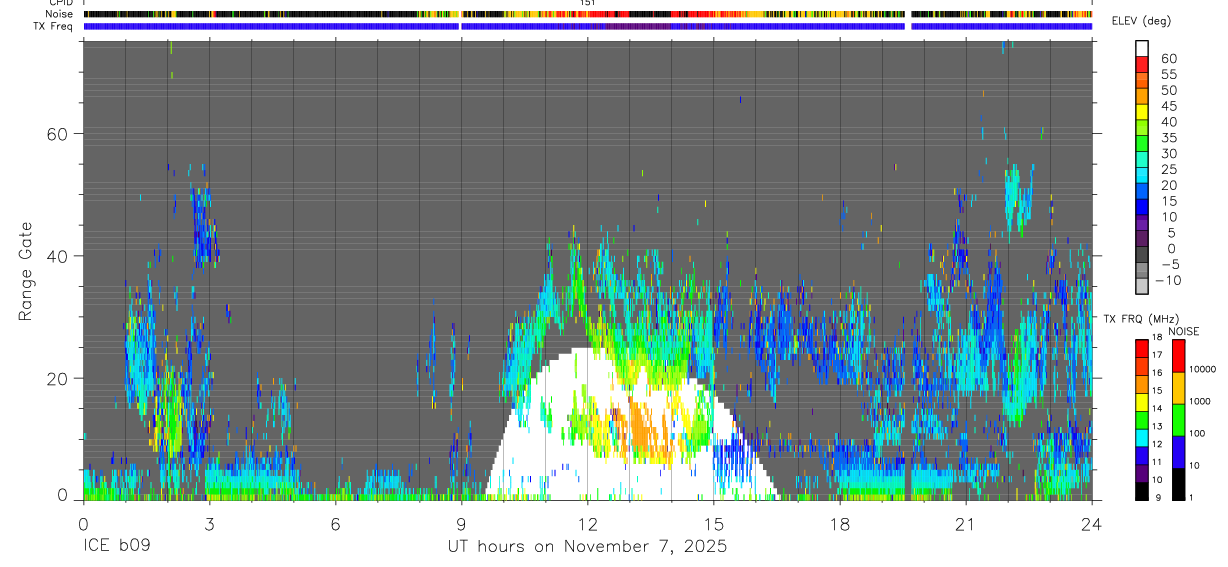Click the red 17 MHz TX frequency swatch

(1142, 349)
